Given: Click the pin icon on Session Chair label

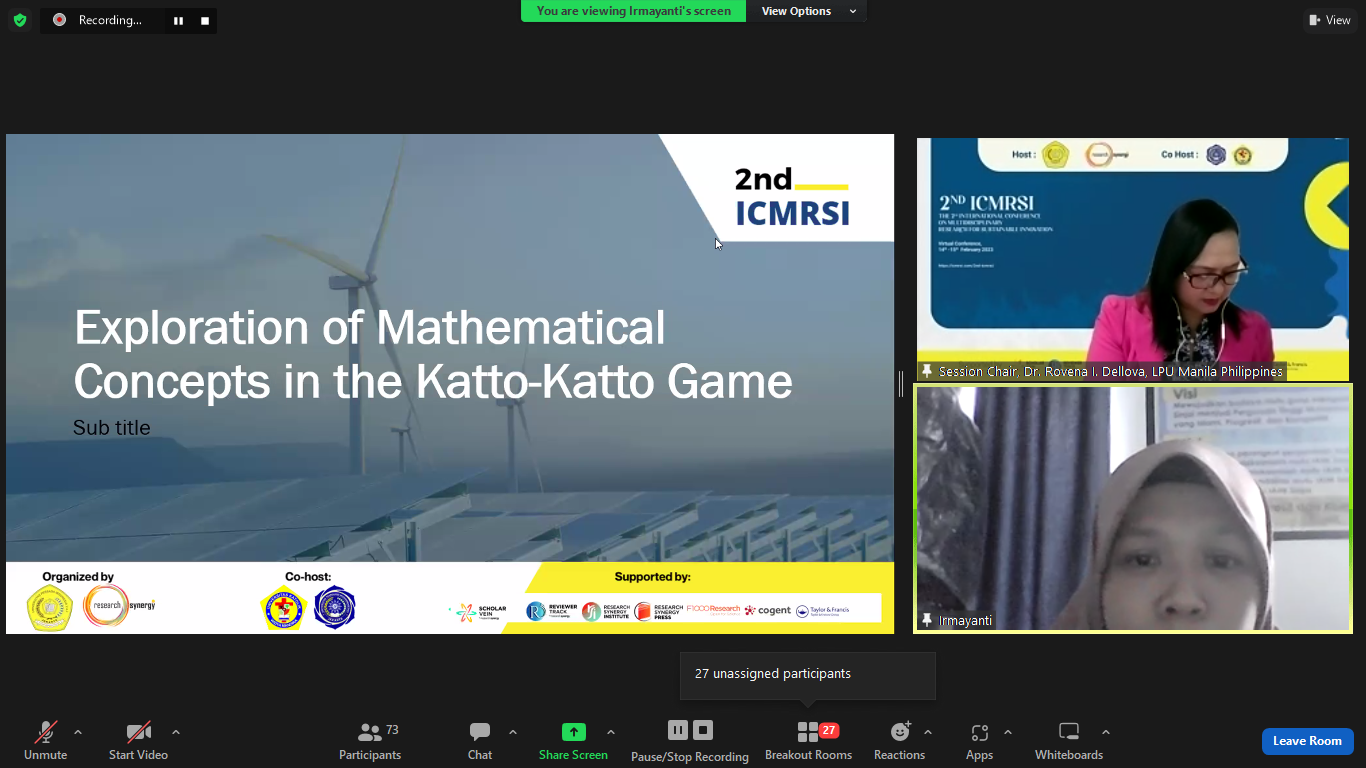Looking at the screenshot, I should pyautogui.click(x=927, y=371).
